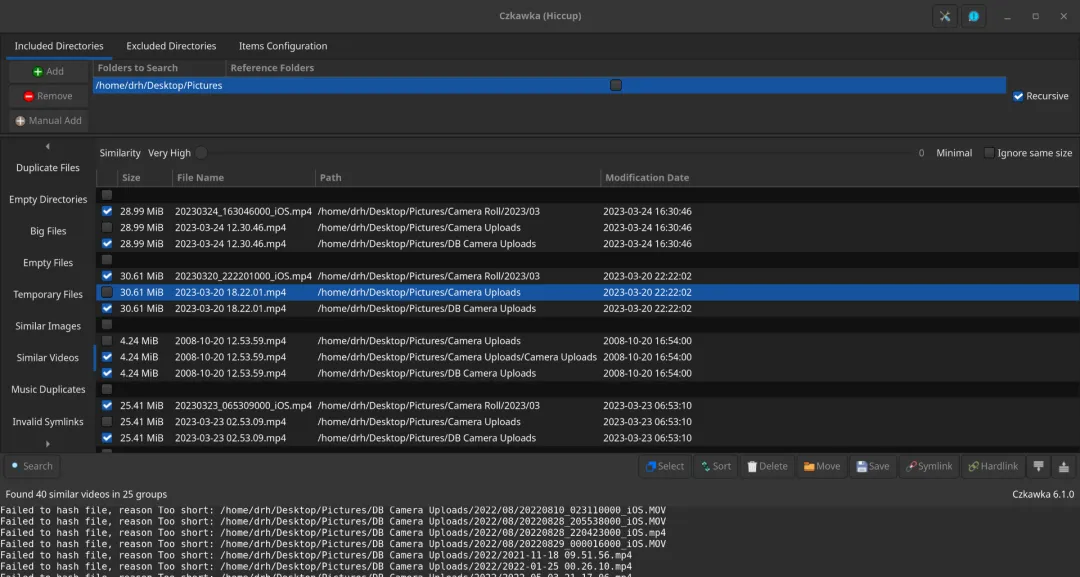This screenshot has width=1080, height=577.
Task: Select DB Camera Uploads row dated 2023-03-24
Action: click(588, 244)
